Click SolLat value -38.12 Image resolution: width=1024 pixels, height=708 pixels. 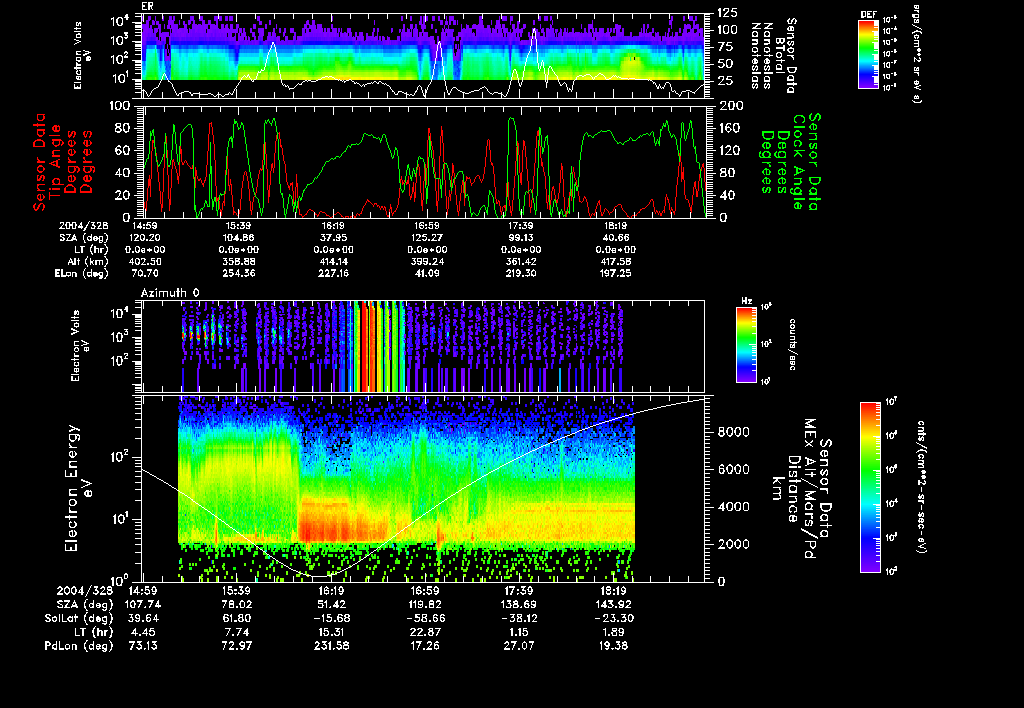(x=519, y=618)
